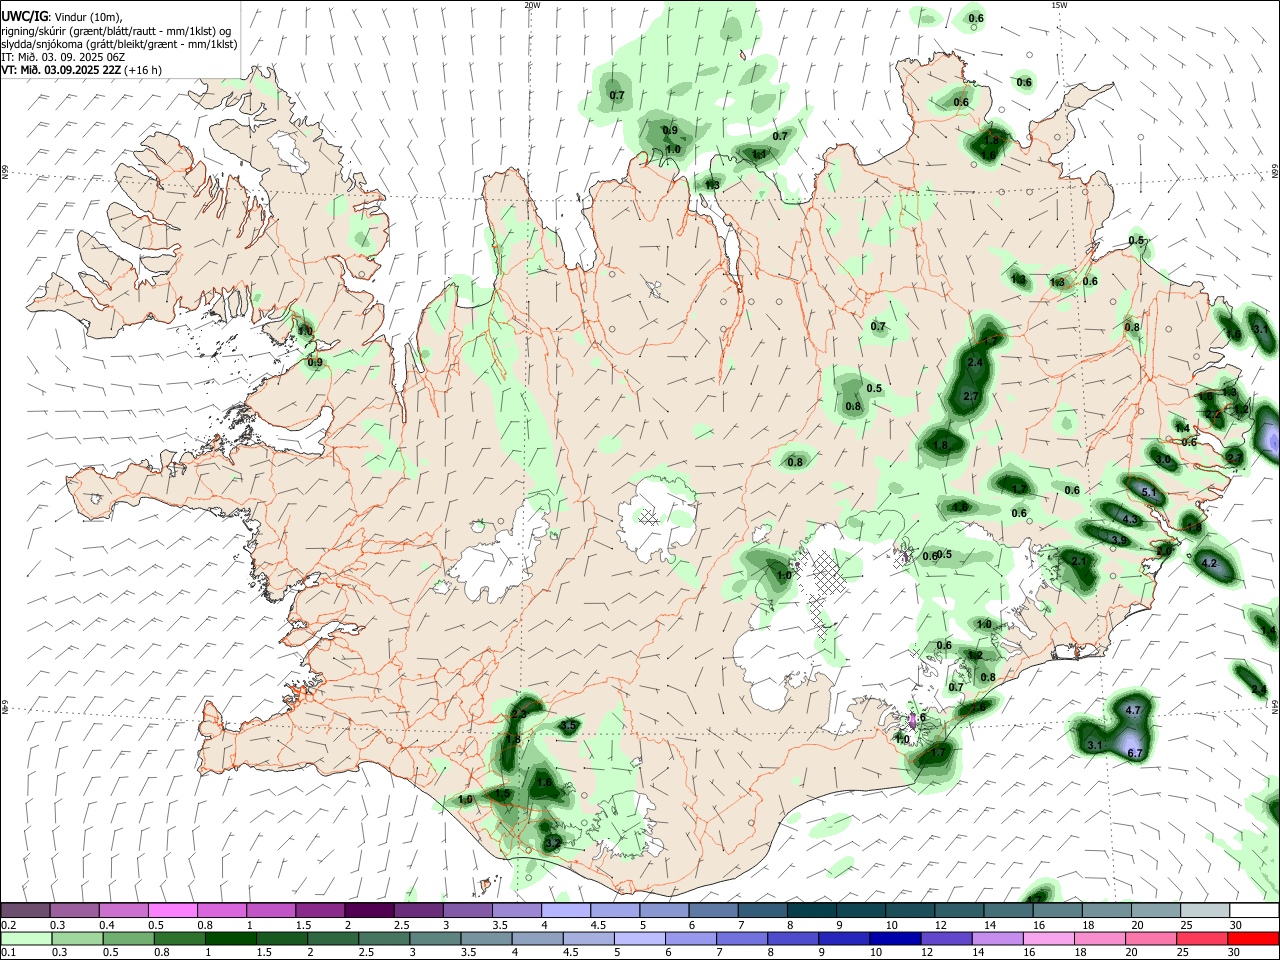This screenshot has height=960, width=1280.
Task: Click the UWC/IG title text
Action: [24, 17]
